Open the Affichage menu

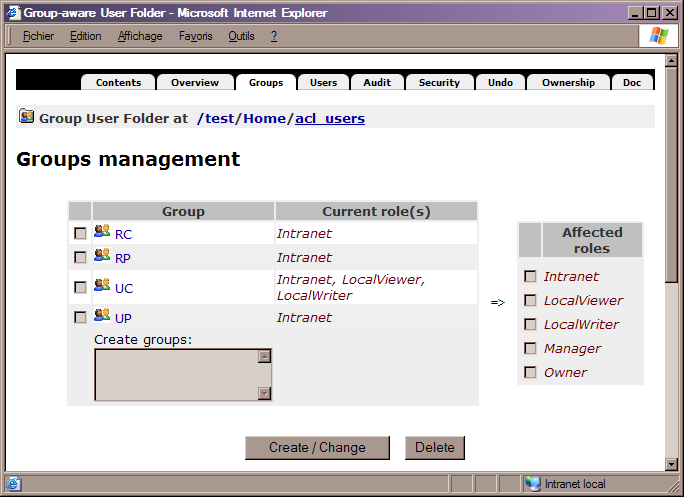pyautogui.click(x=139, y=36)
